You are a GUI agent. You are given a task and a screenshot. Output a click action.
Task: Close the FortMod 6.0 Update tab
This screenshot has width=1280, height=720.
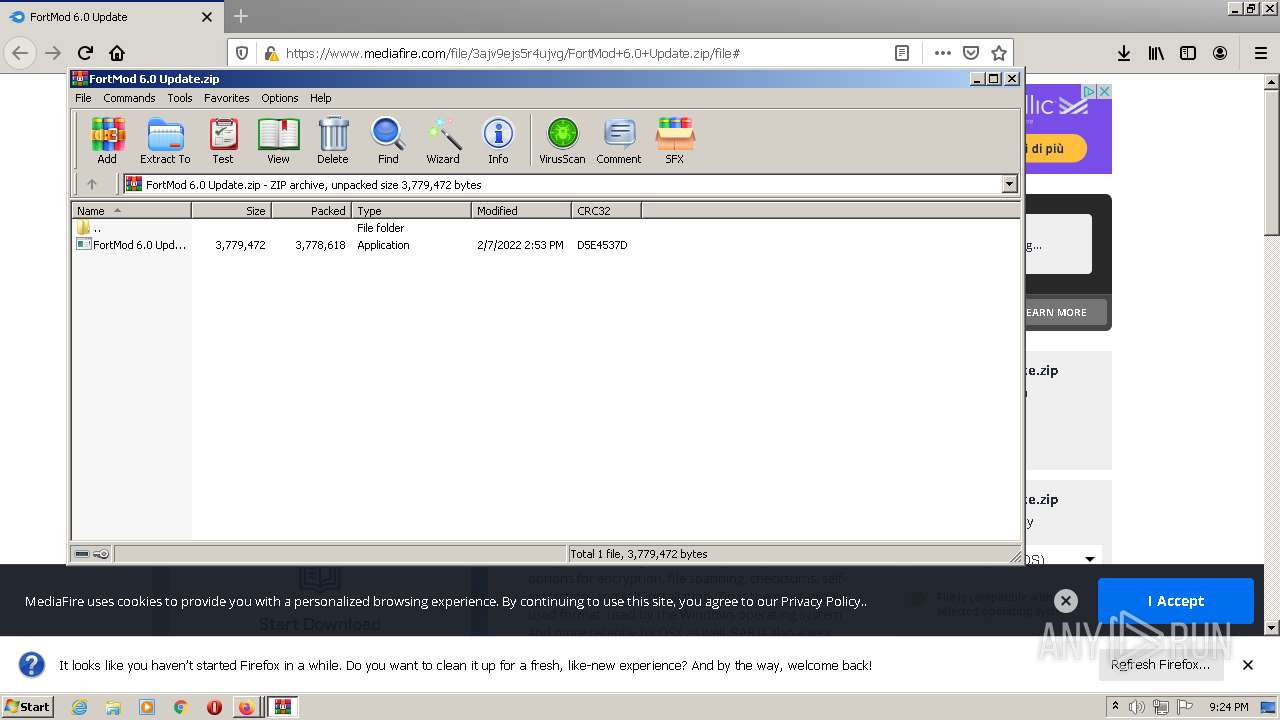207,17
